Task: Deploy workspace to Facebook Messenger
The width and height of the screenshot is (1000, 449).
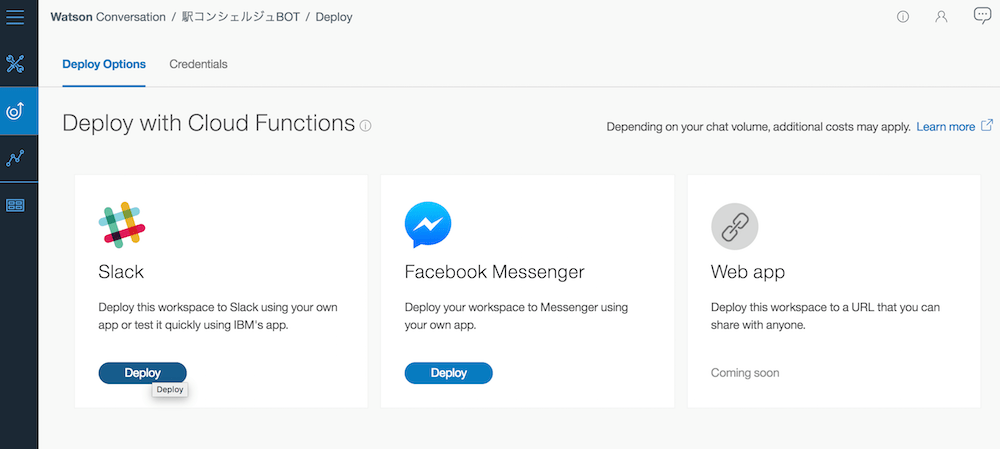Action: [x=448, y=373]
